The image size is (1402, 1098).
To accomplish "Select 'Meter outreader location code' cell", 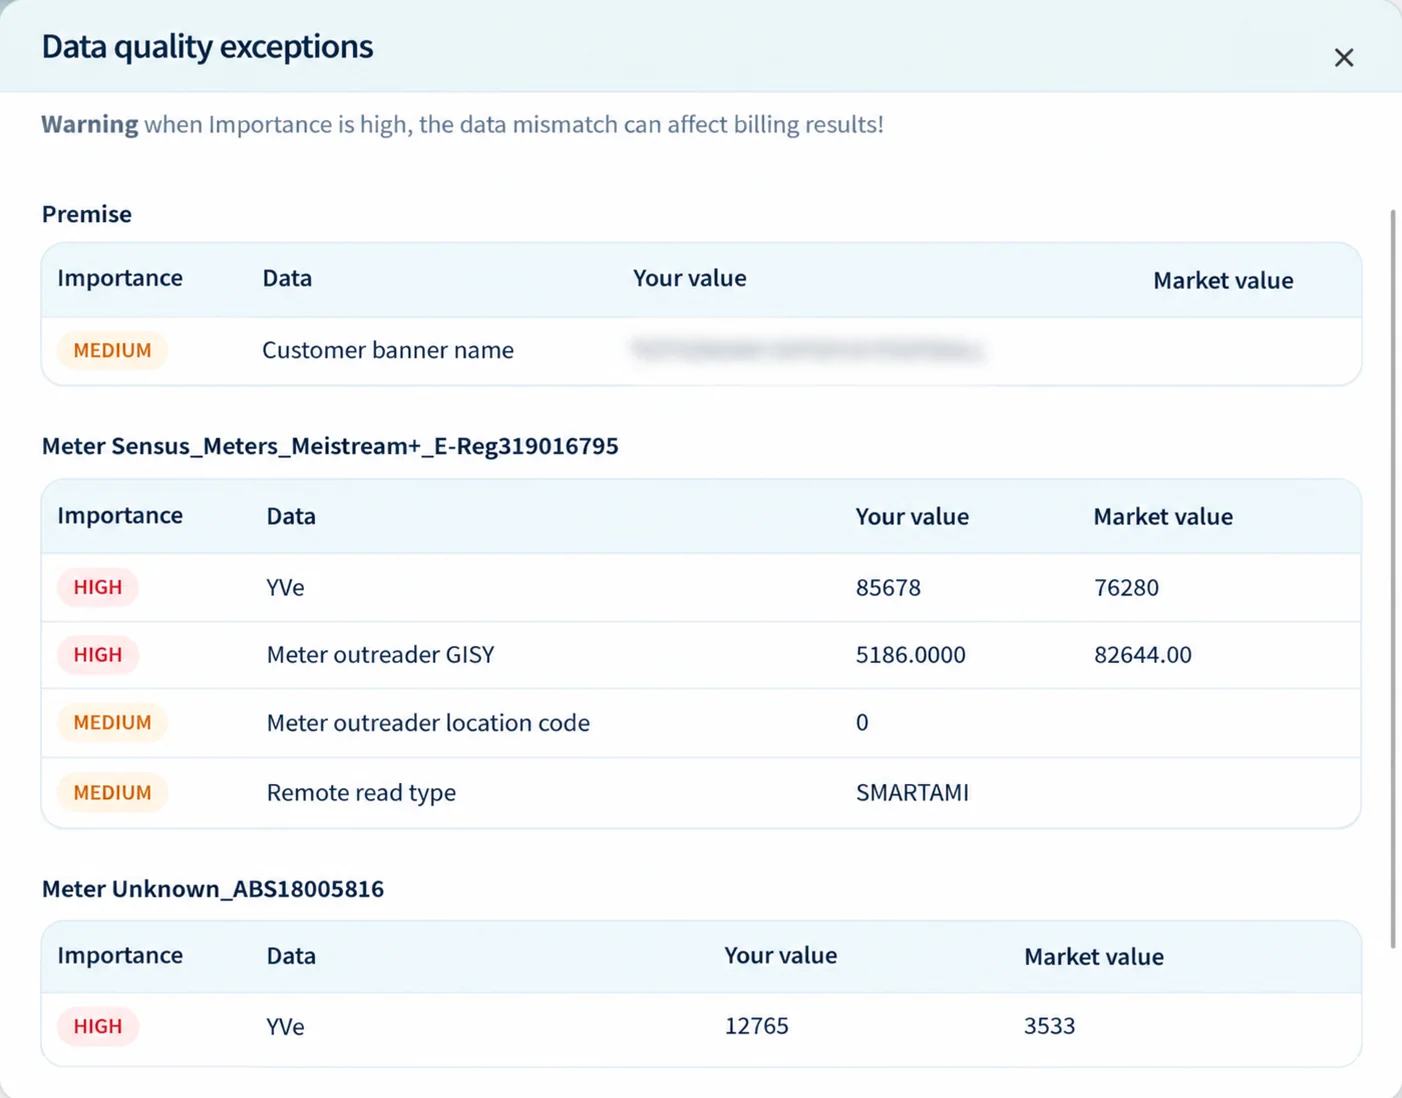I will point(428,723).
